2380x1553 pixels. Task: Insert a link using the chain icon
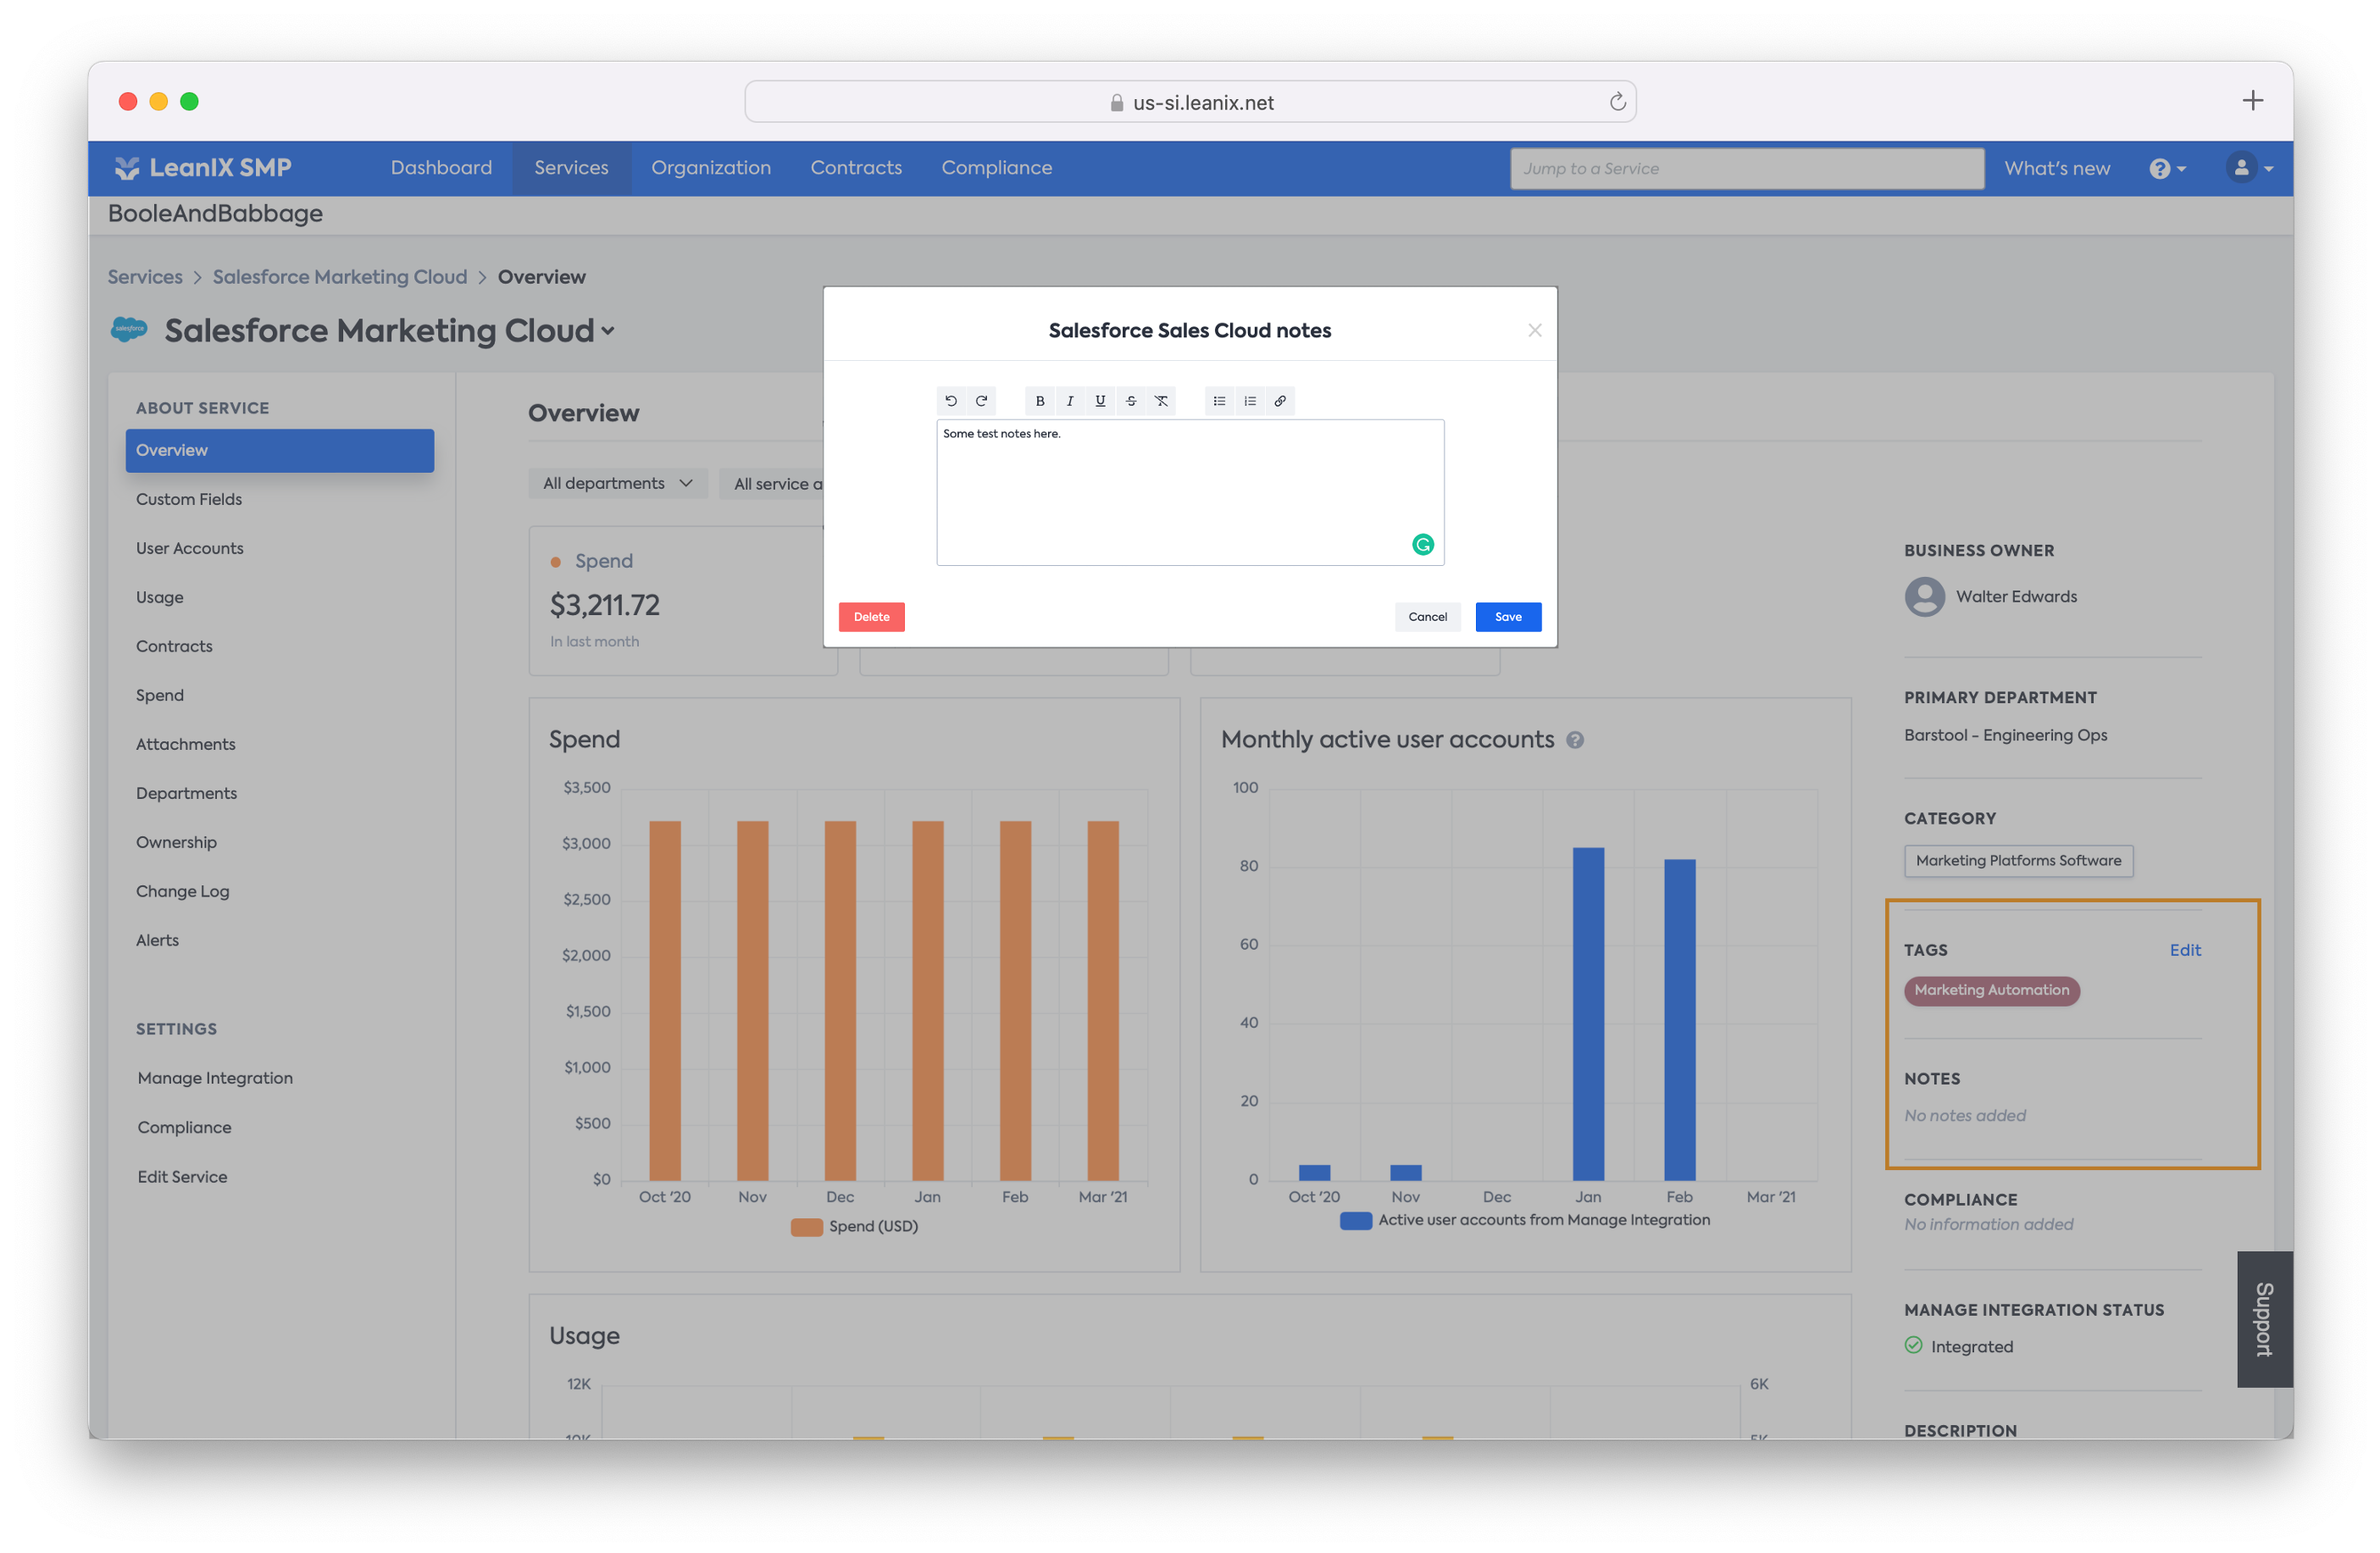pyautogui.click(x=1280, y=401)
